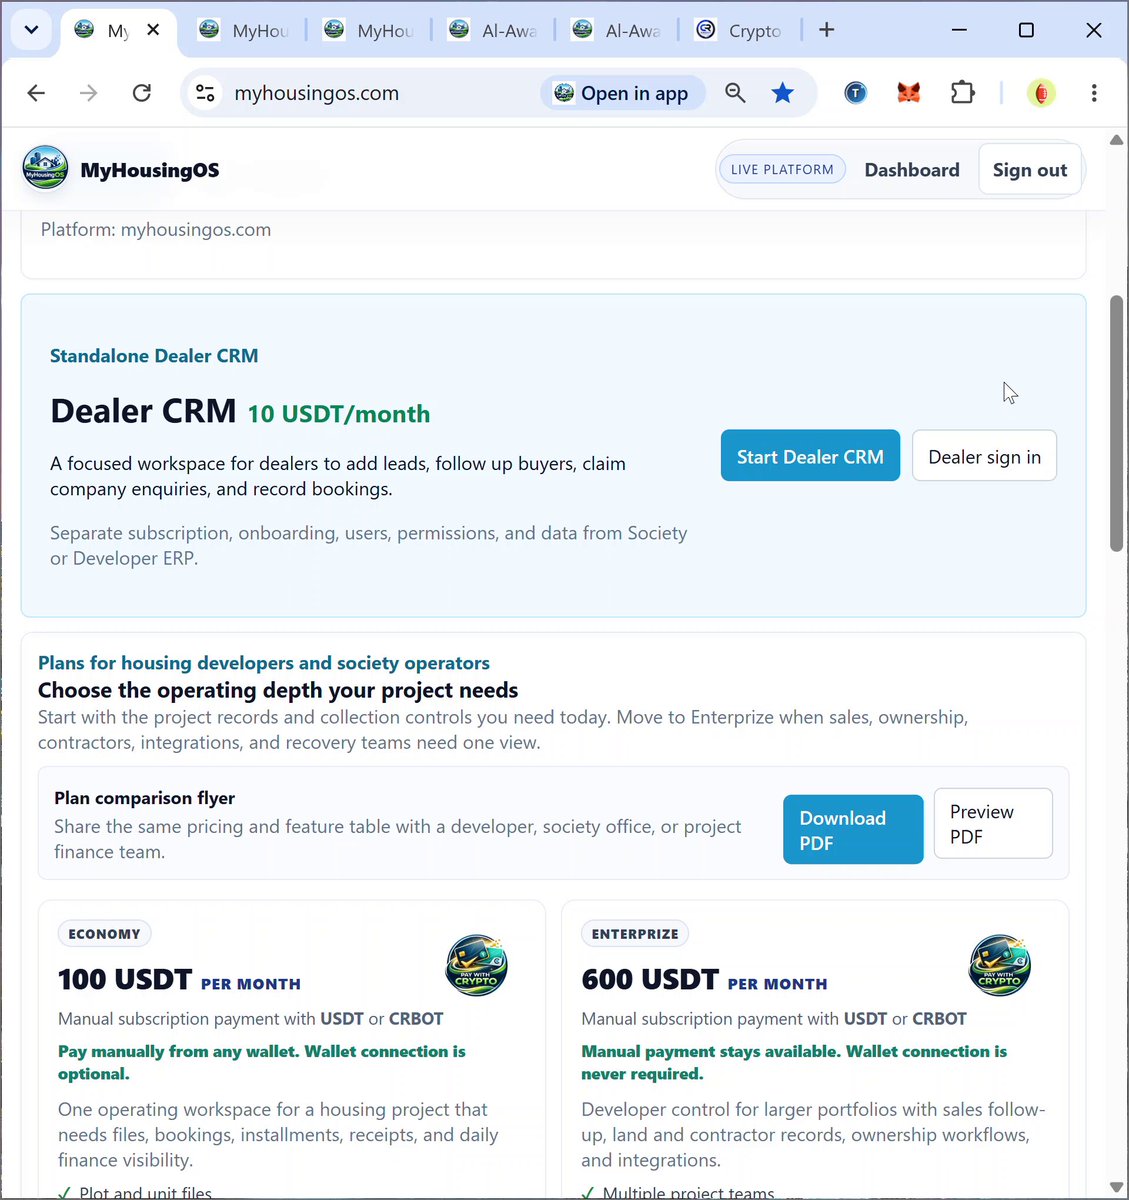Screen dimensions: 1129x1200
Task: Click Pay with Crypto badge on Enterprize plan
Action: point(1000,966)
